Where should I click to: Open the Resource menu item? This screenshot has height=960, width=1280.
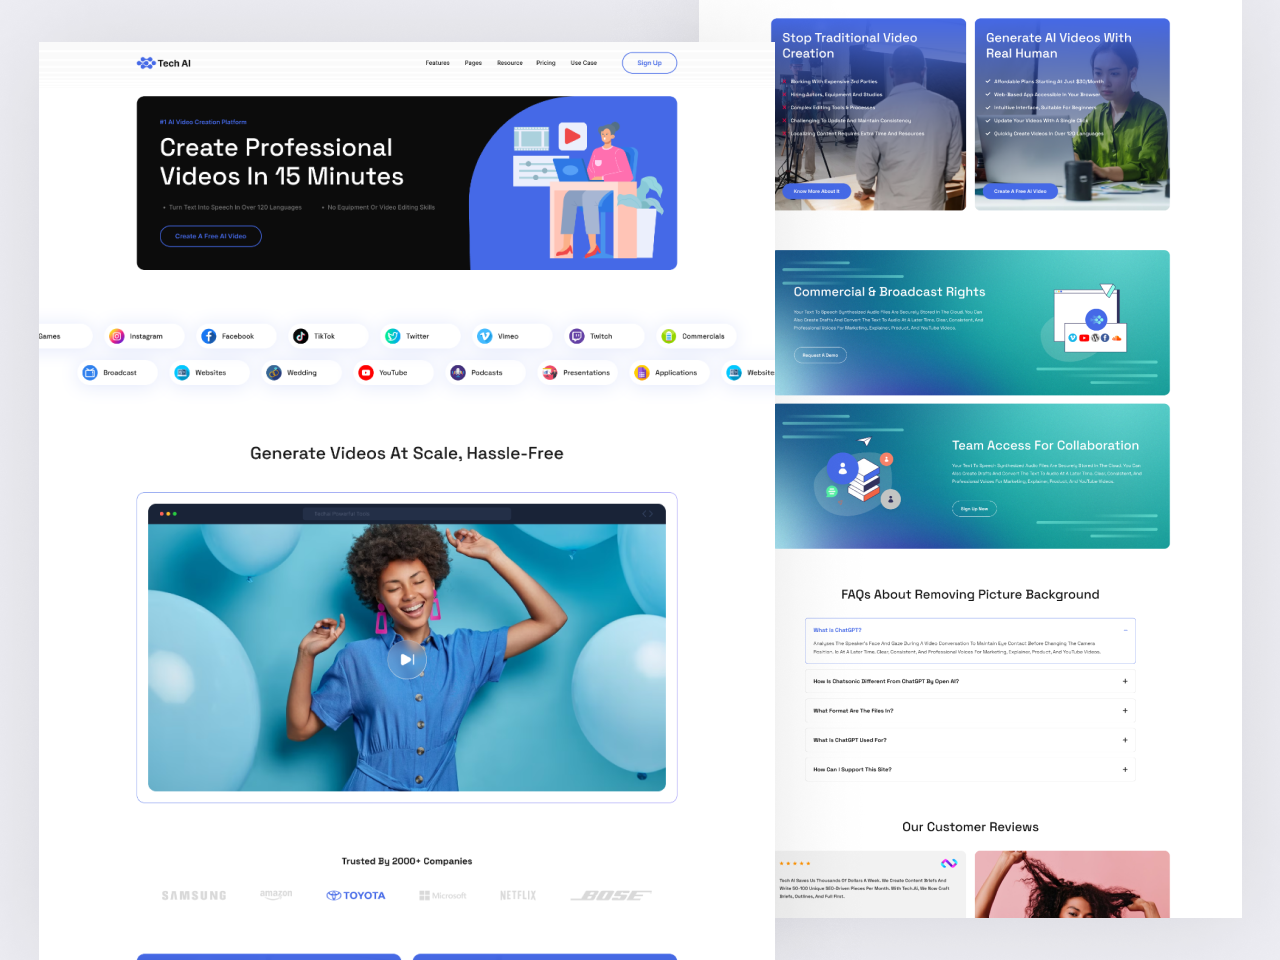click(510, 63)
